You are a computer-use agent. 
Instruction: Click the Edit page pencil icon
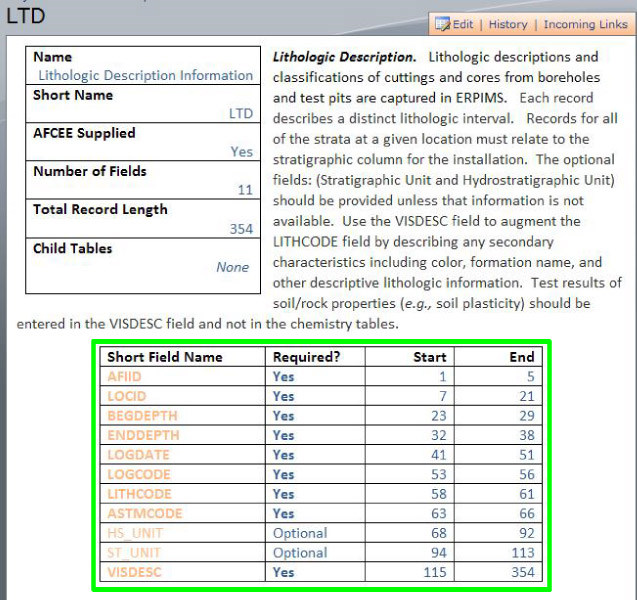[x=443, y=24]
